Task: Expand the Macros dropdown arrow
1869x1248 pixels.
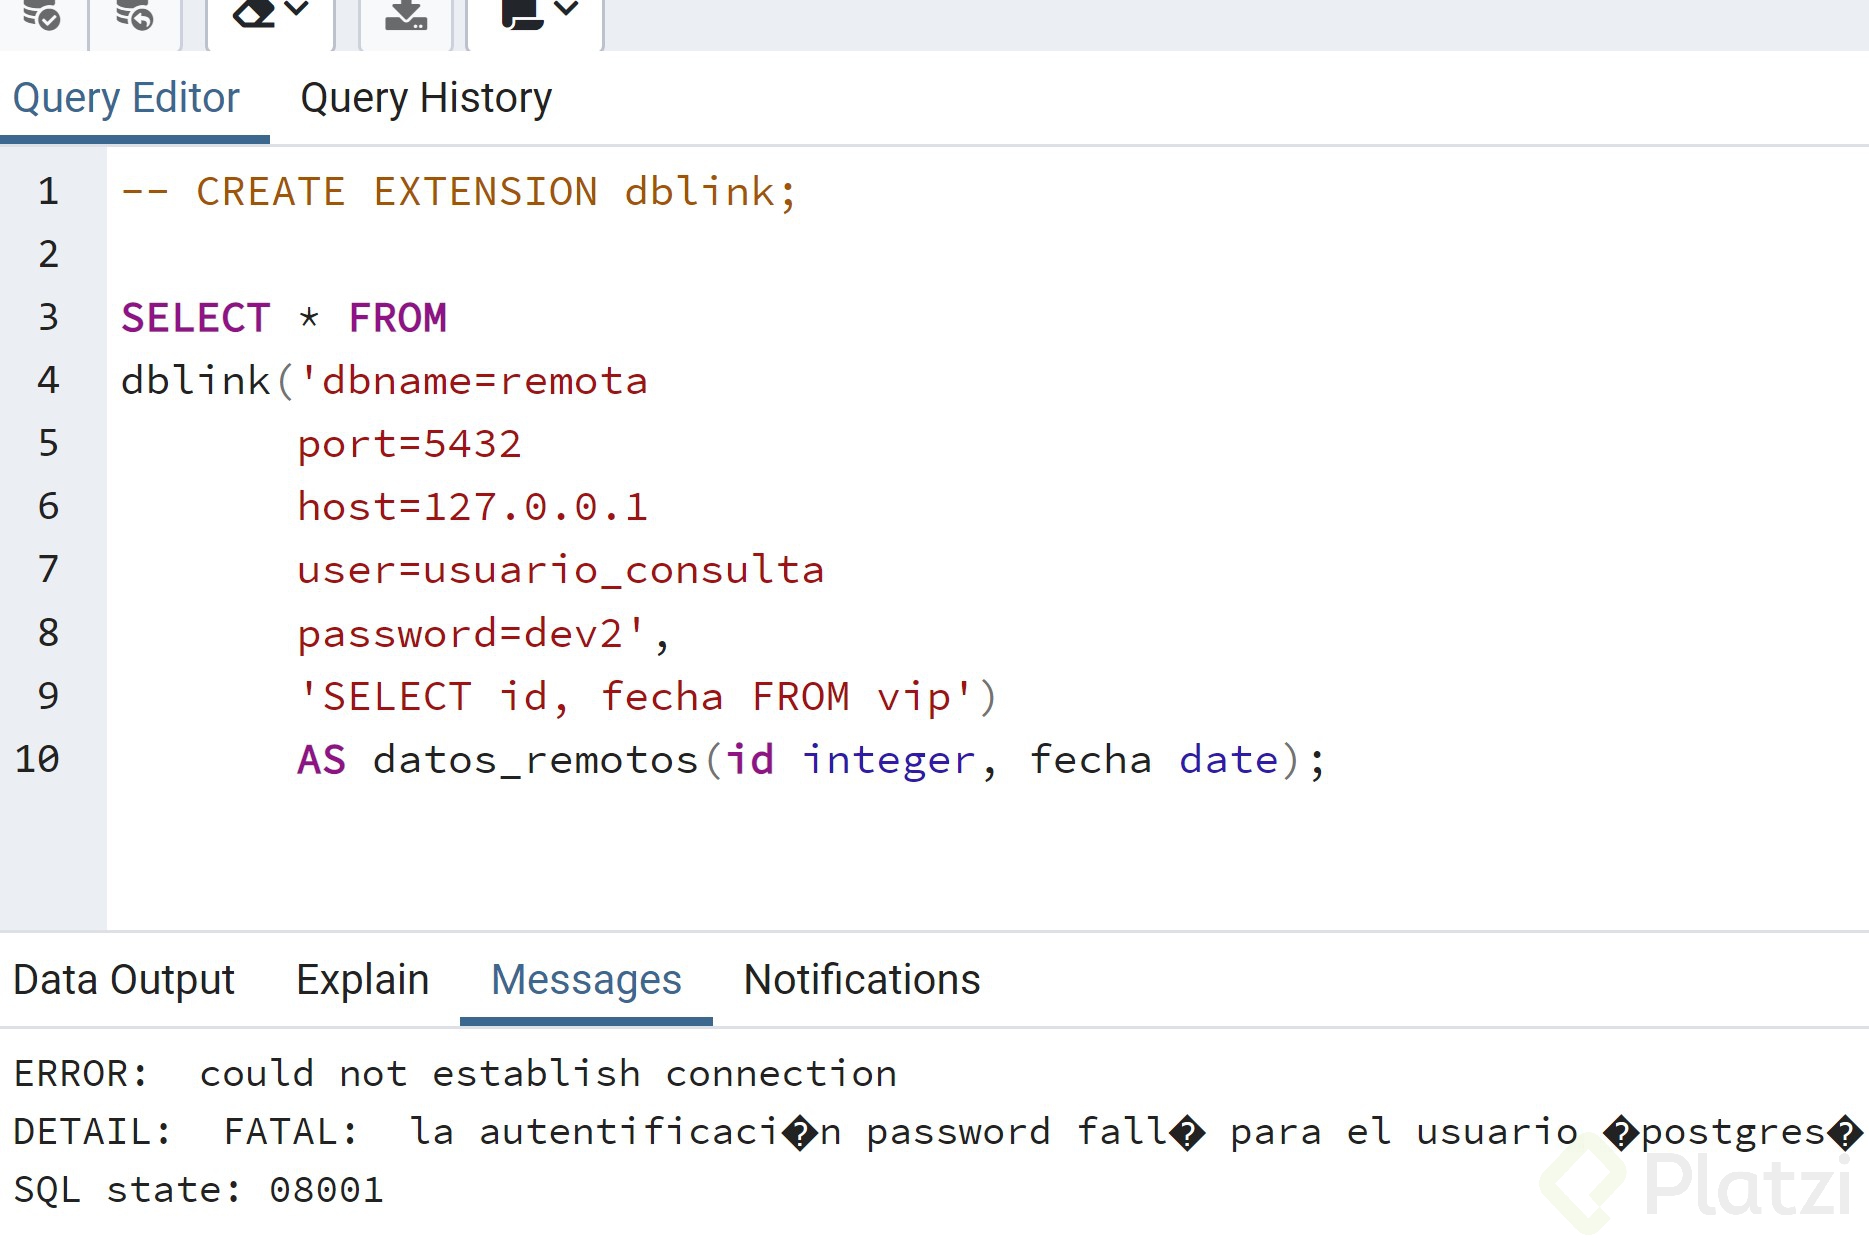Action: pyautogui.click(x=566, y=10)
